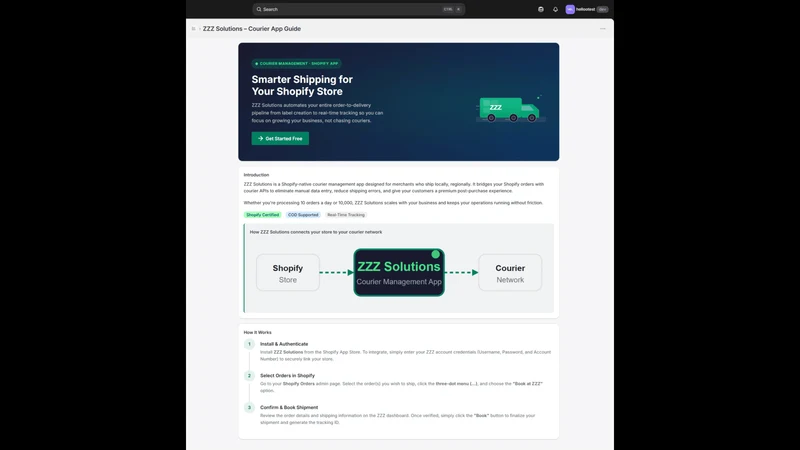The image size is (800, 450).
Task: Click the Shopify Certified tag
Action: (262, 215)
